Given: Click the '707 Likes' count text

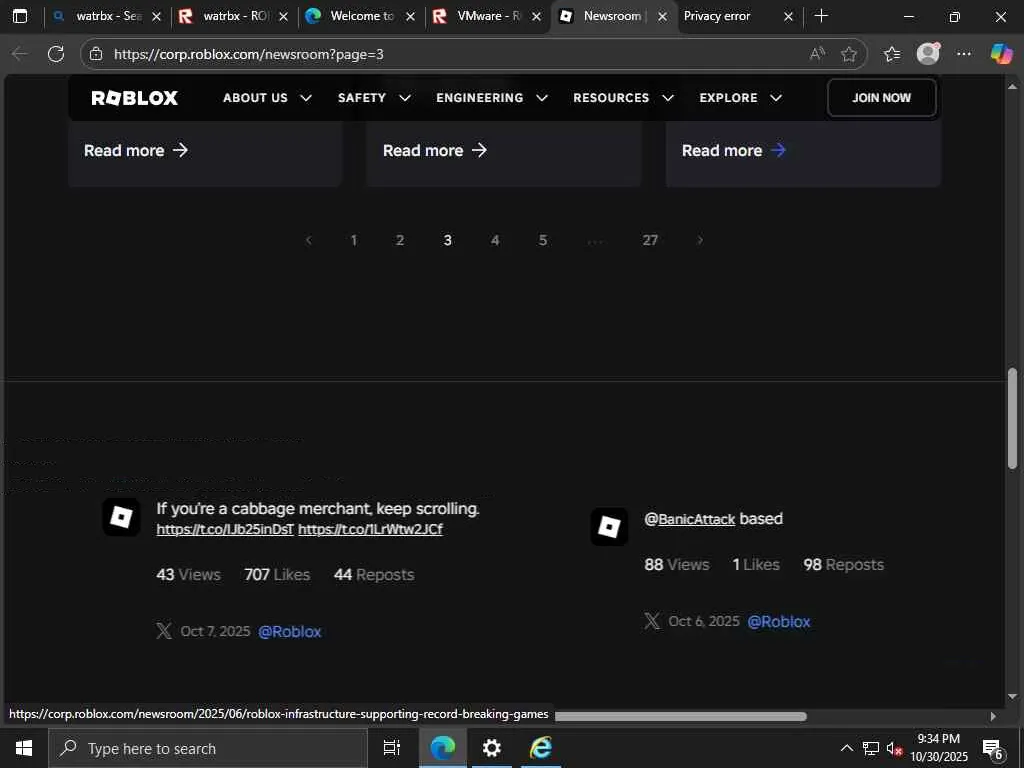Looking at the screenshot, I should (x=277, y=575).
